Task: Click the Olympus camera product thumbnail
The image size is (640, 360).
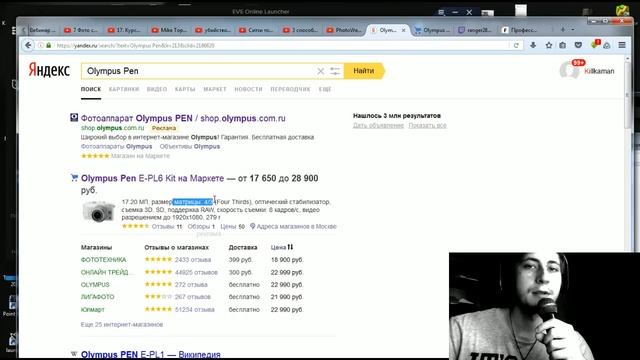Action: tap(98, 211)
